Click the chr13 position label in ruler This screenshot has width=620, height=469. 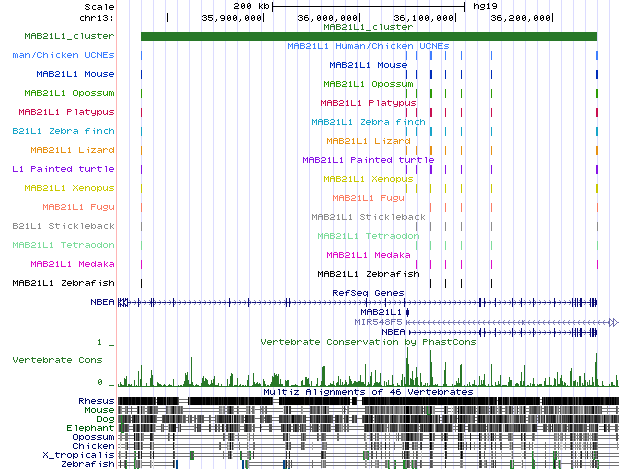(97, 17)
